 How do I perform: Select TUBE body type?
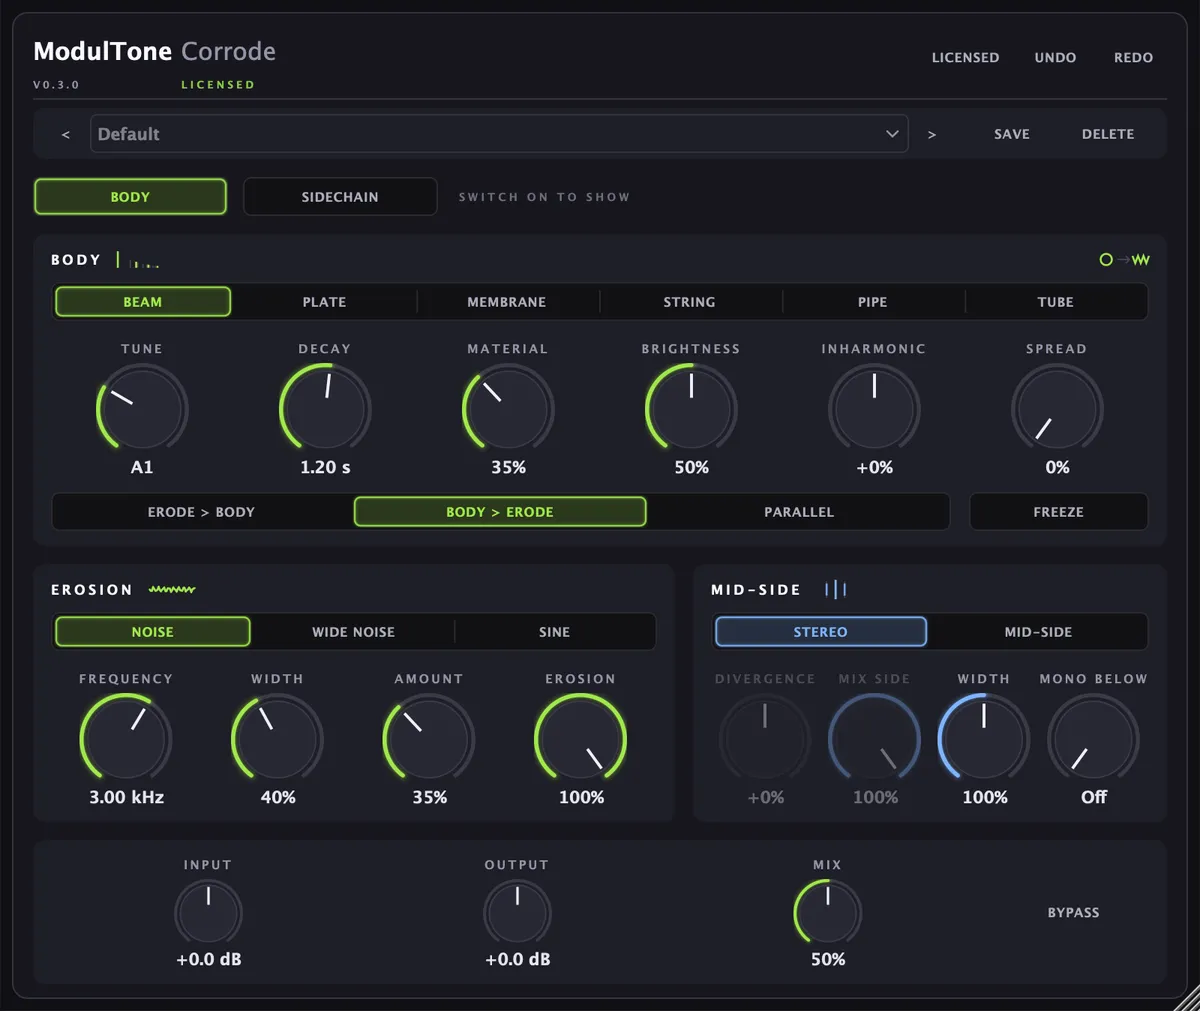1056,302
